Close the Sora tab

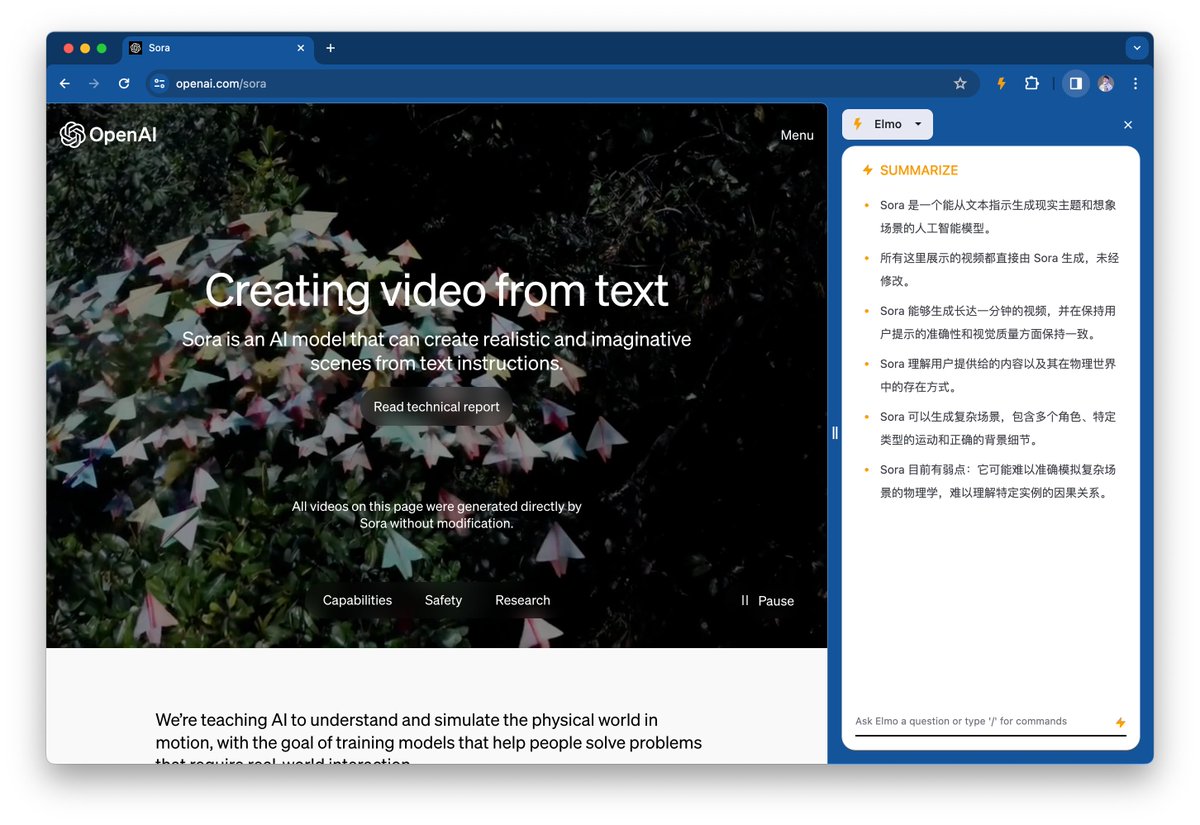[301, 48]
